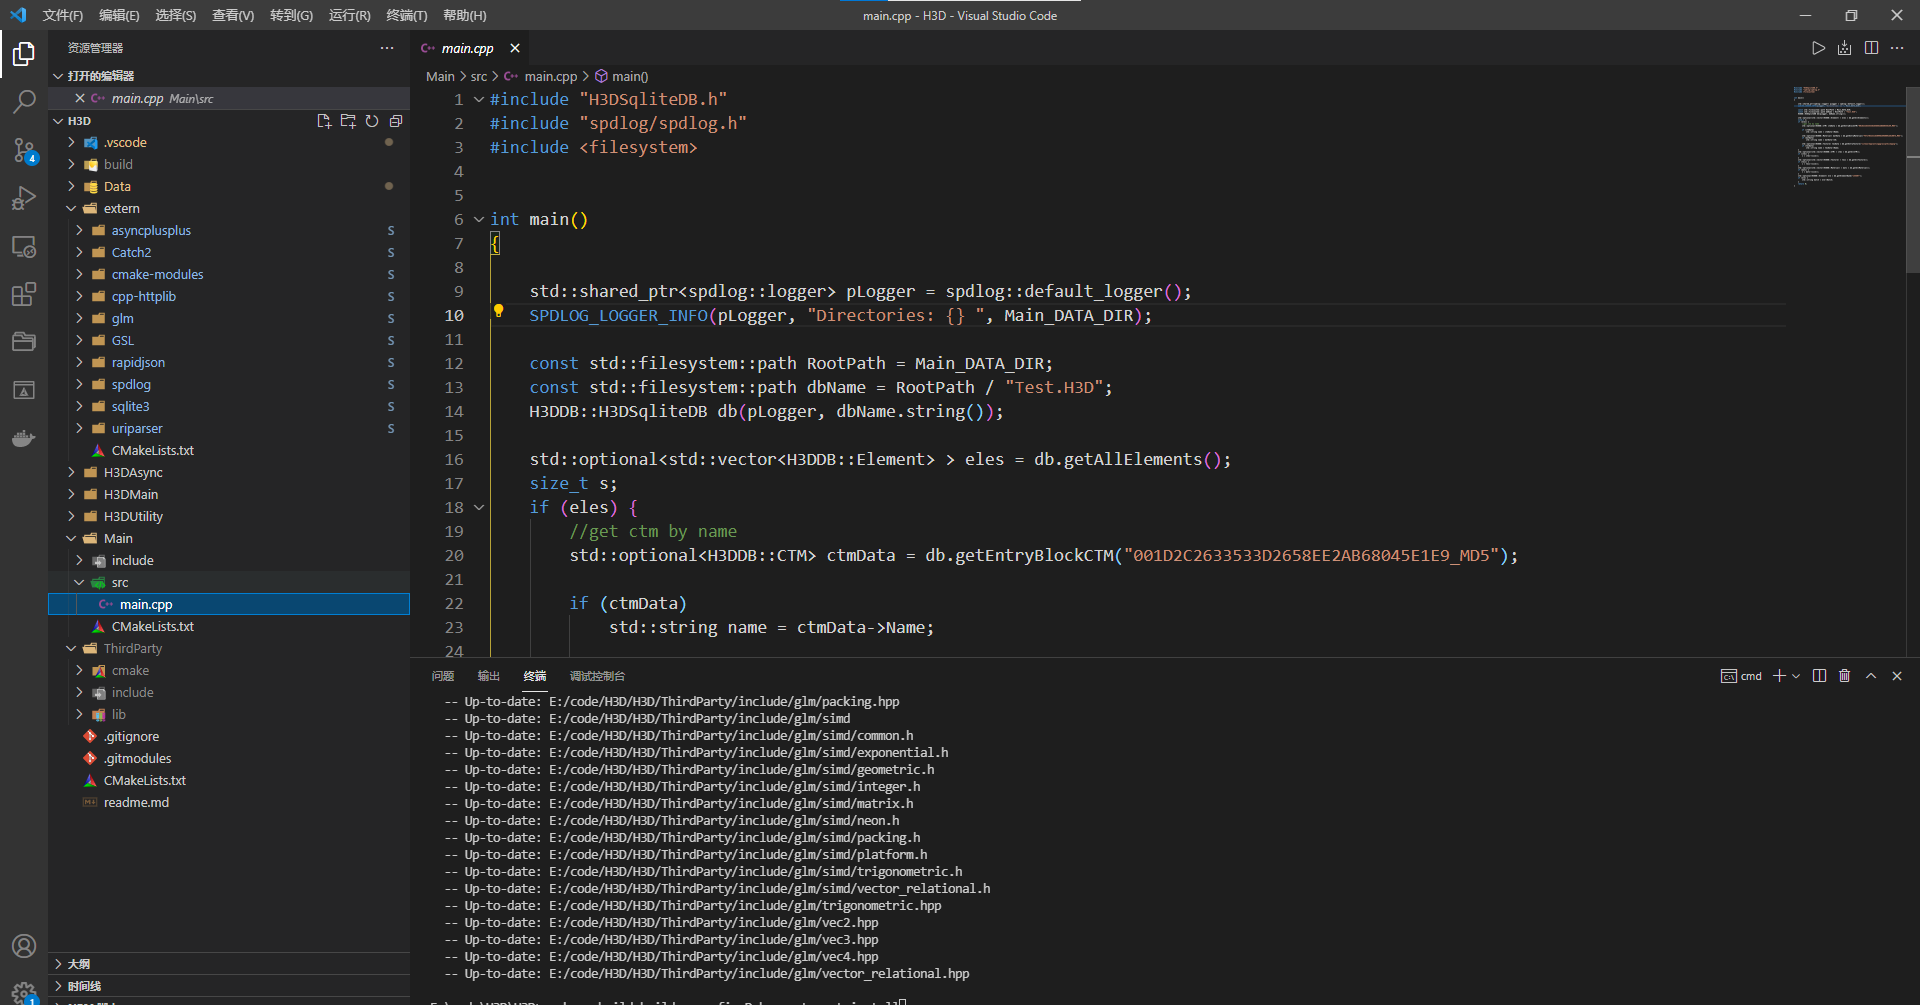The height and width of the screenshot is (1005, 1920).
Task: Open the Accounts menu
Action: (x=24, y=946)
